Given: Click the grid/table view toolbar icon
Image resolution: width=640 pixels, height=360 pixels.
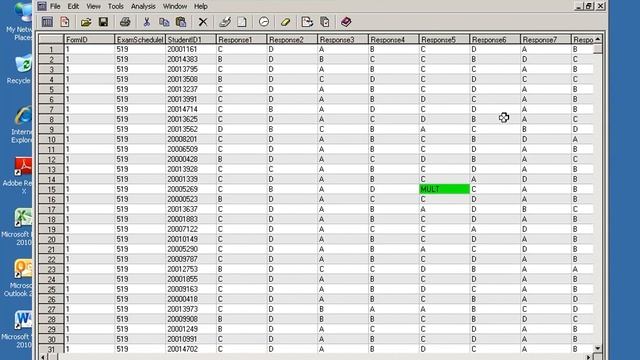Looking at the screenshot, I should tap(47, 22).
